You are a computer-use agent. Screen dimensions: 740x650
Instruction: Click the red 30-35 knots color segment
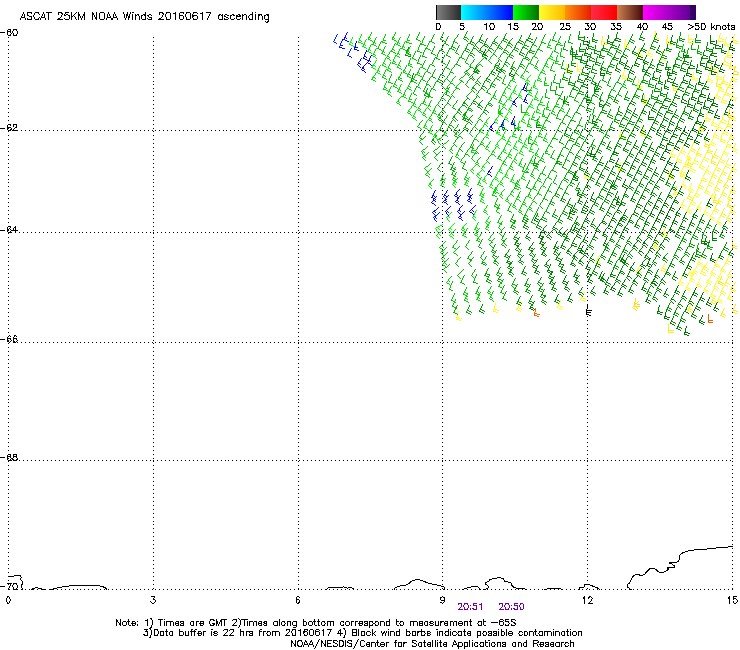tap(604, 12)
